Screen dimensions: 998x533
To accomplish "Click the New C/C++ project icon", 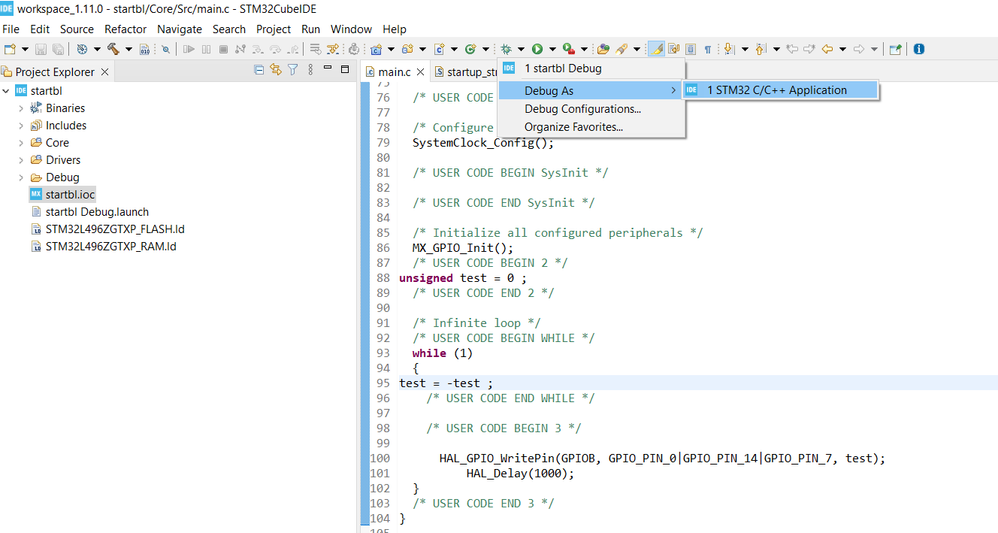I will point(376,49).
